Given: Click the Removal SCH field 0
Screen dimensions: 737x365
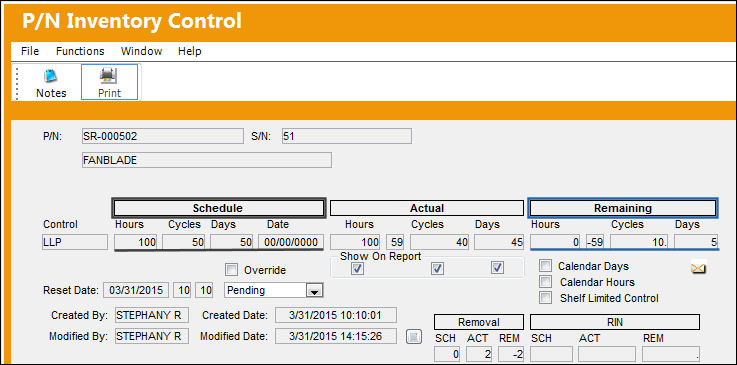Looking at the screenshot, I should tap(447, 354).
